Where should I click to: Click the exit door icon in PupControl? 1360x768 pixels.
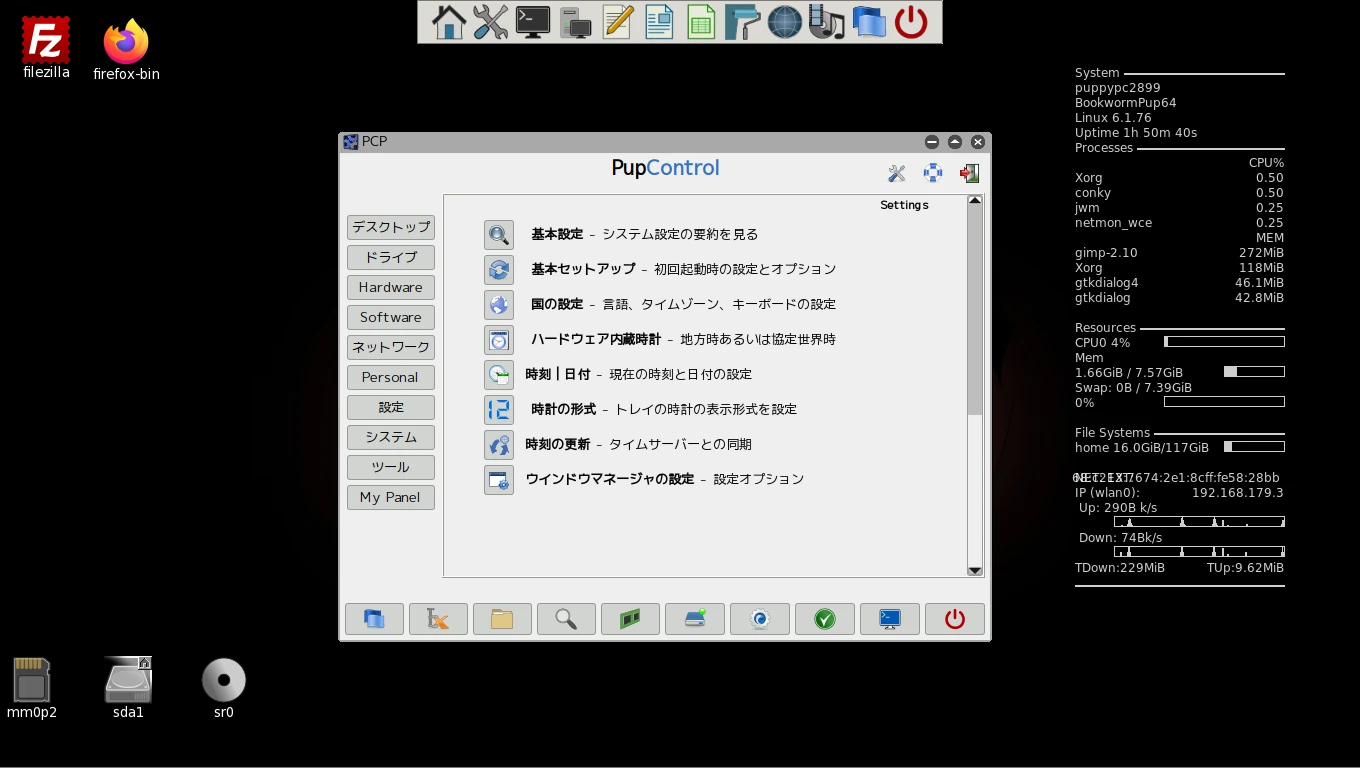click(969, 173)
